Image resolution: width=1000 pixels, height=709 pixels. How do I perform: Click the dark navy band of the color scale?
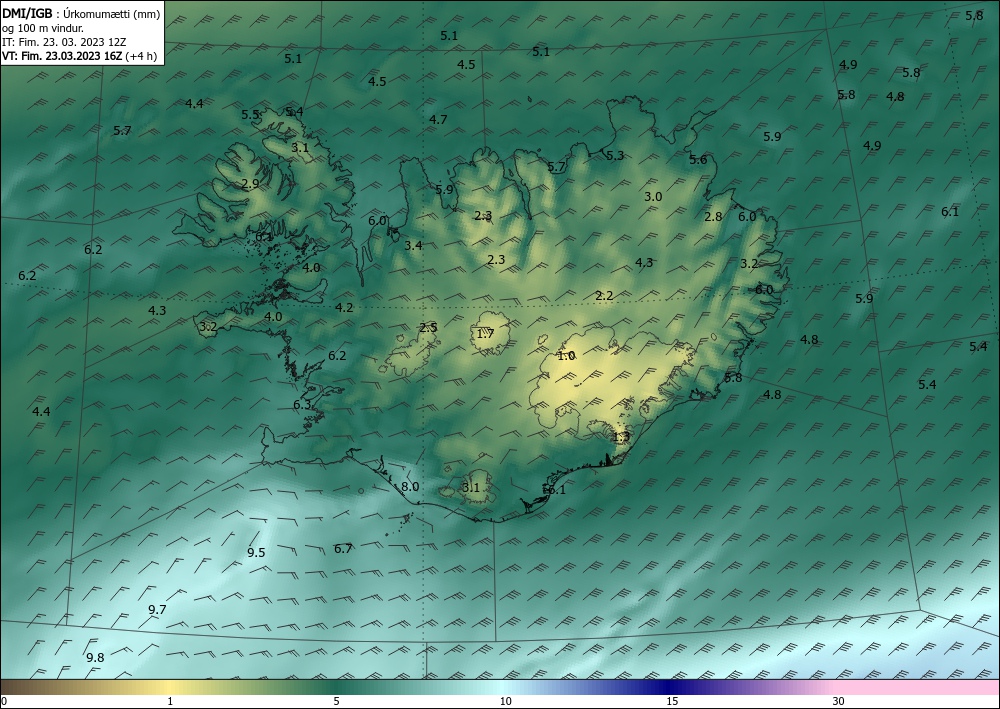tap(670, 687)
